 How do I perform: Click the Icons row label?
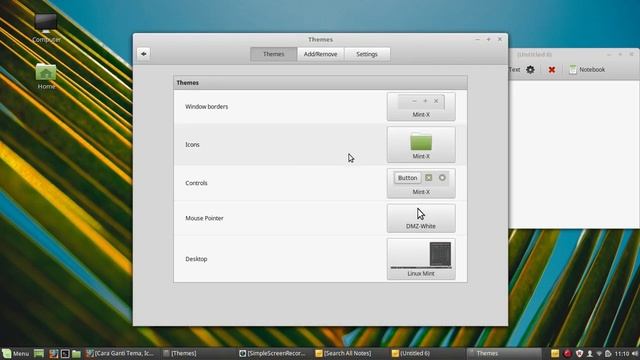192,144
